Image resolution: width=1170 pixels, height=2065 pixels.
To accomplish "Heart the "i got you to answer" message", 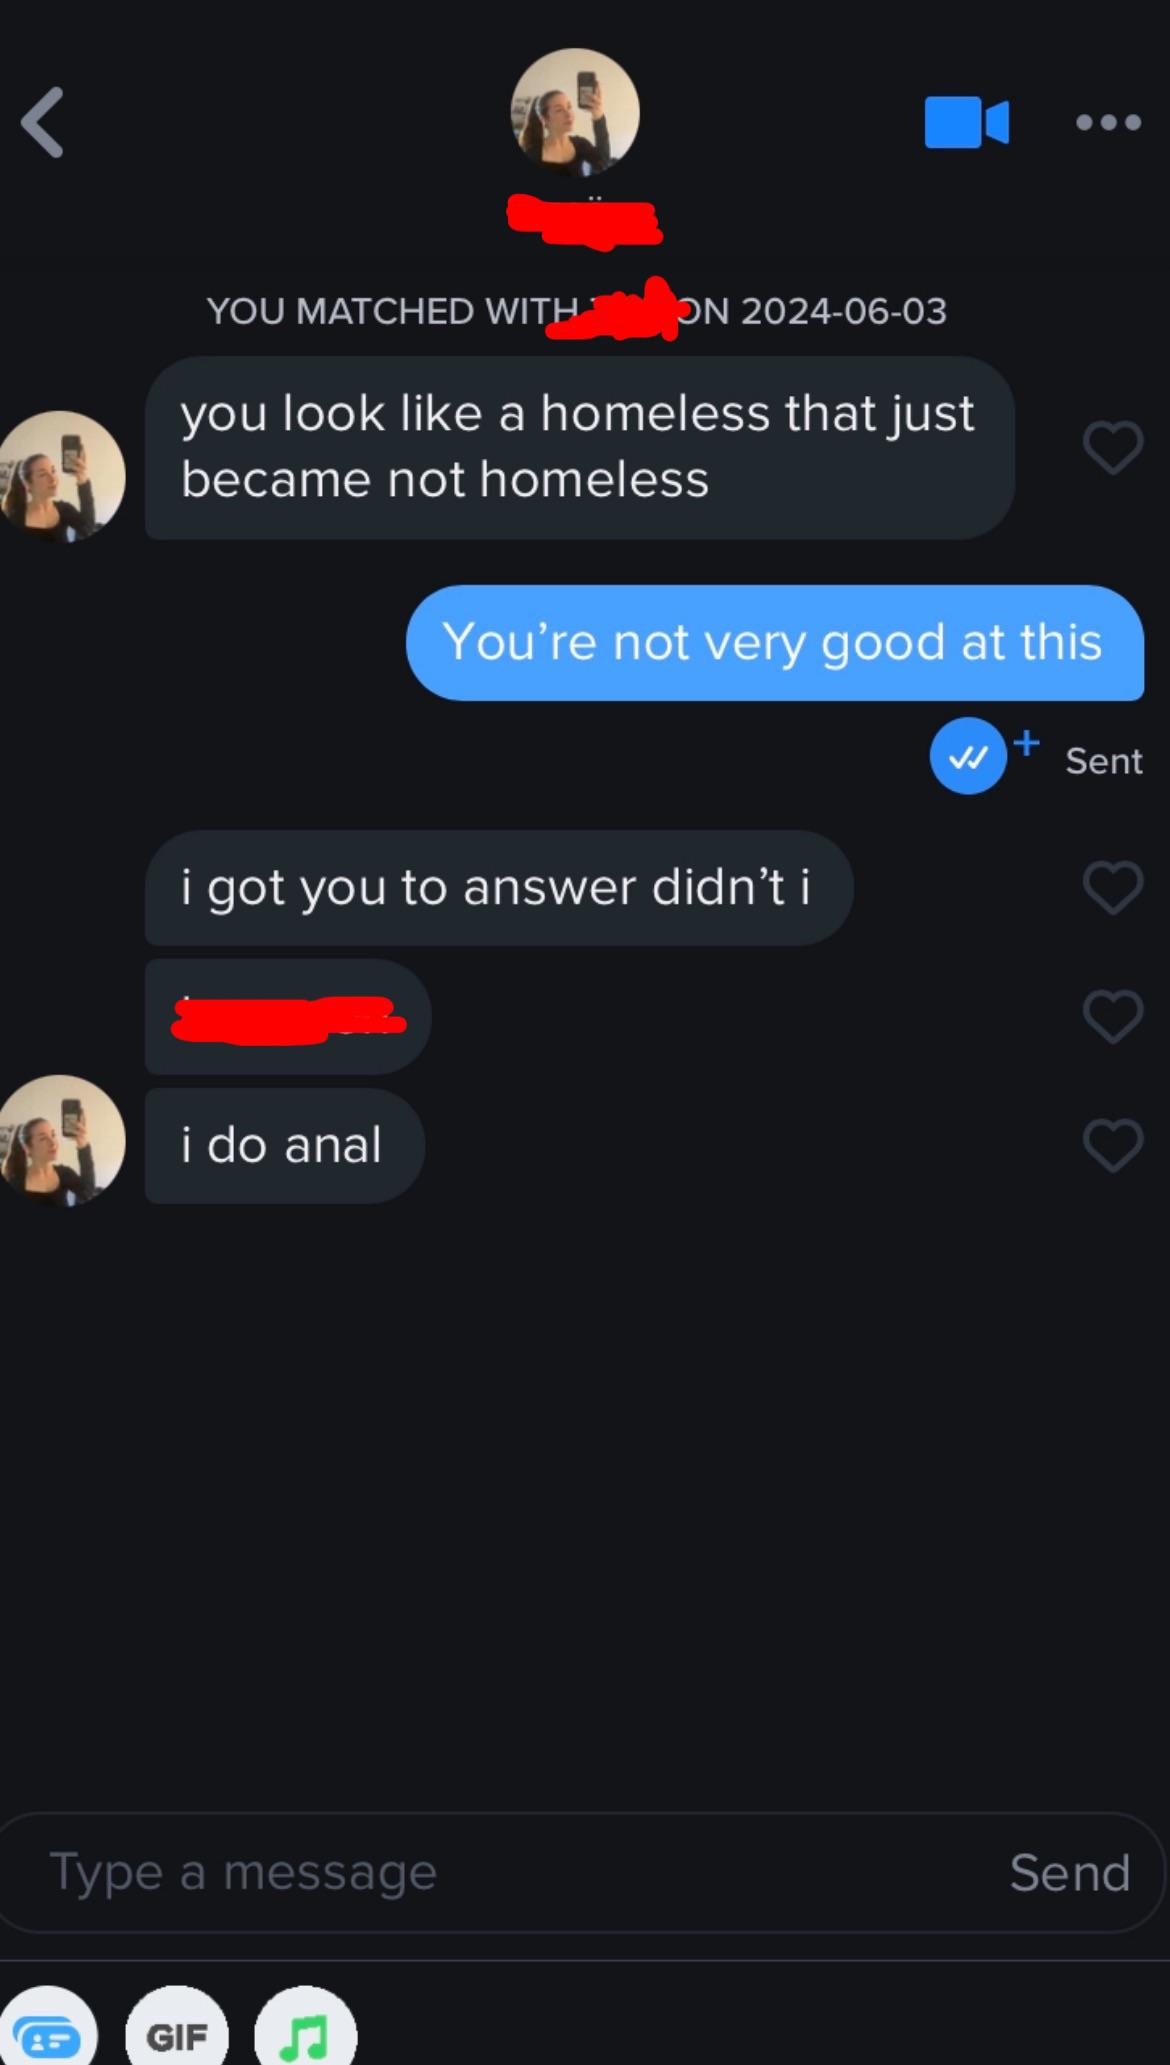I will point(1112,887).
